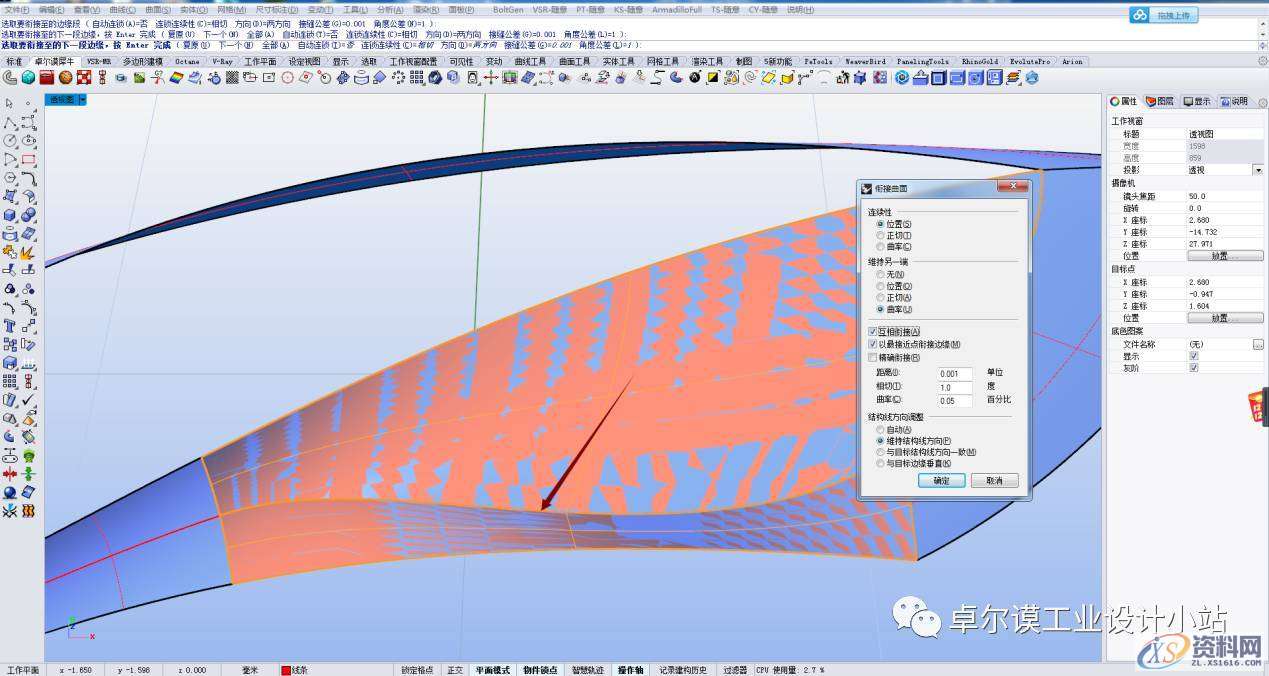Select 自动(A) isocurve direction option
Image resolution: width=1269 pixels, height=676 pixels.
click(880, 429)
